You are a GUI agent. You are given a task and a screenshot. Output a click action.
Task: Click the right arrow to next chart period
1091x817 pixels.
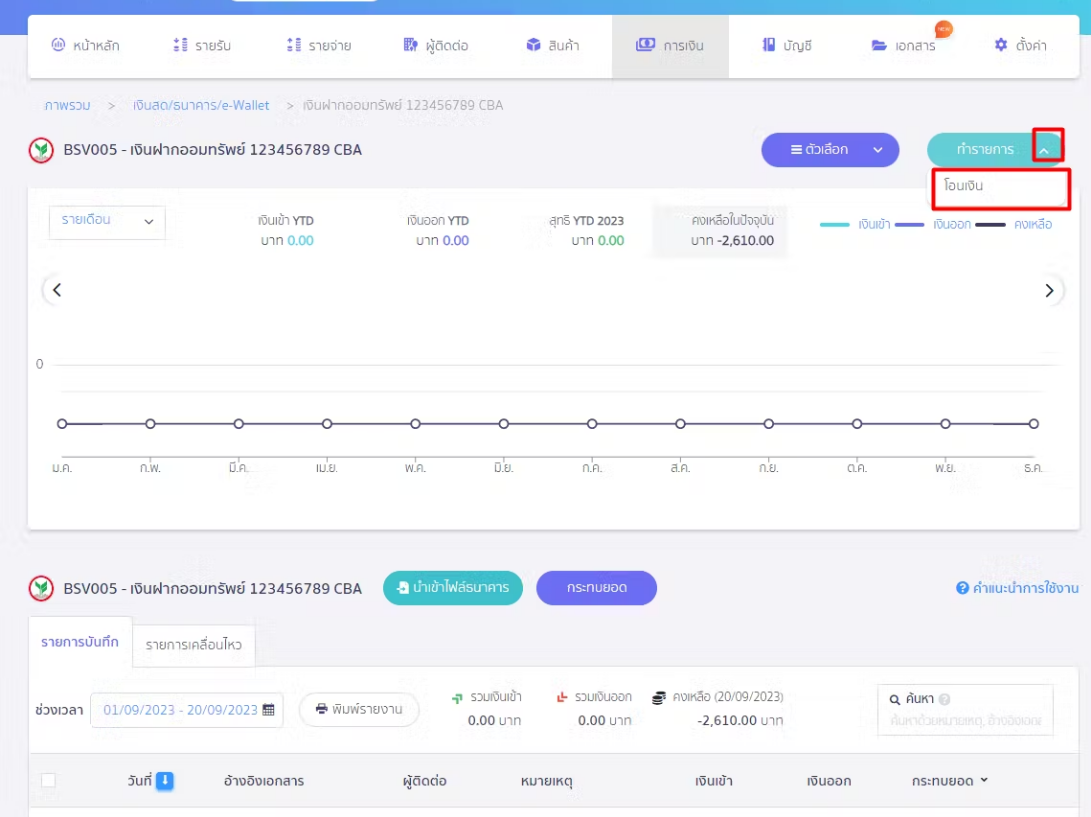tap(1049, 291)
